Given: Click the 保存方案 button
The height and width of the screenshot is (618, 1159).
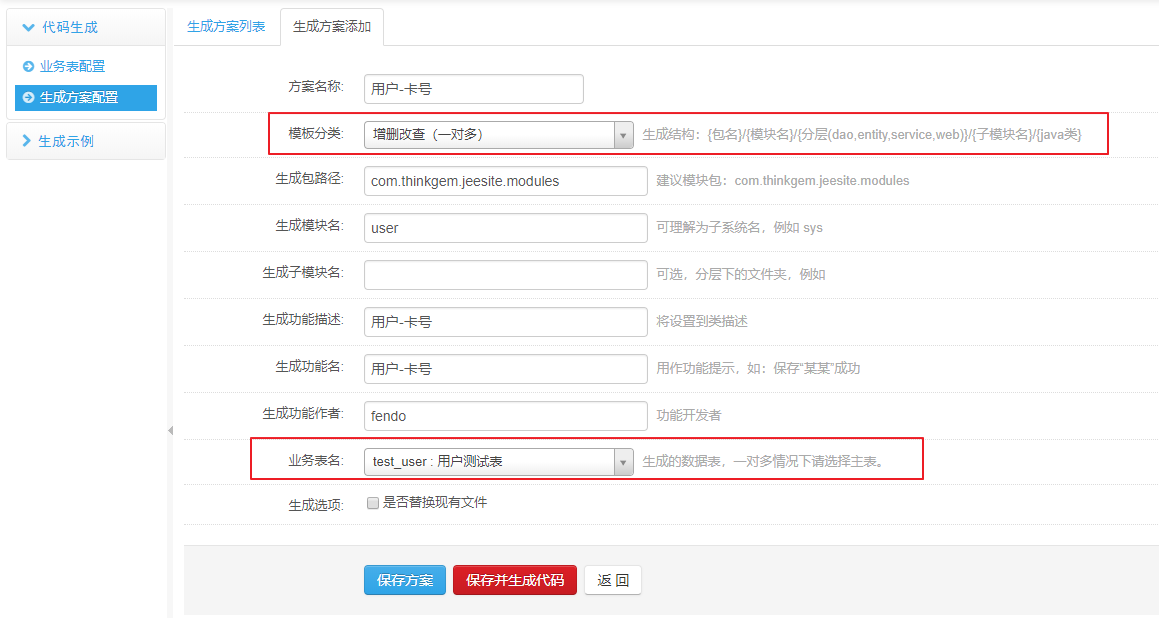Looking at the screenshot, I should pos(405,580).
